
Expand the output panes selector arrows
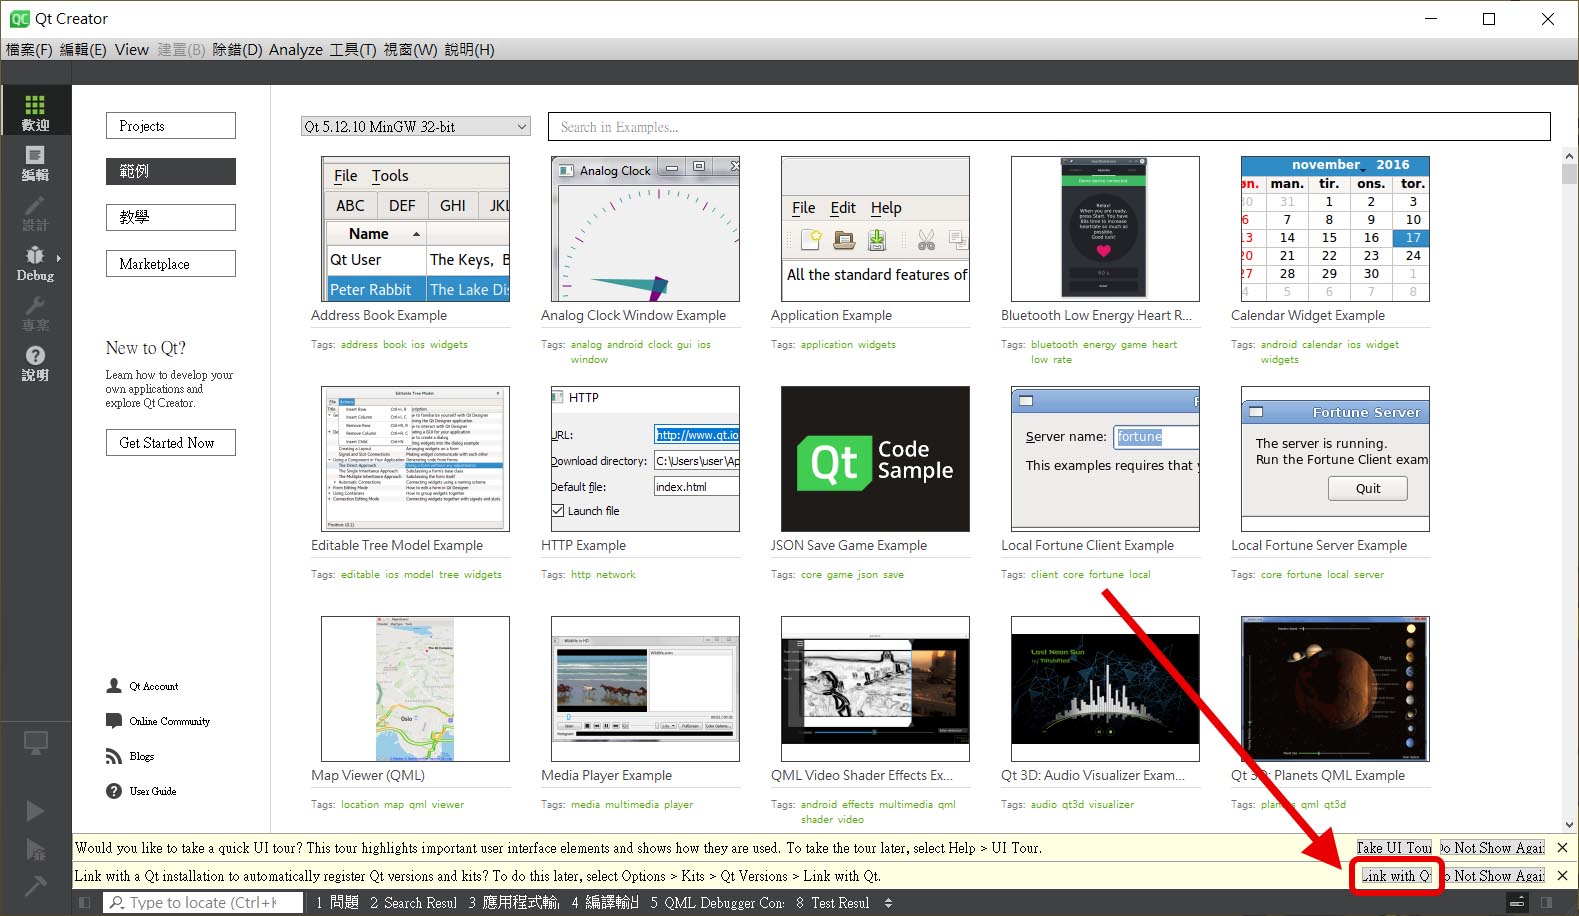889,903
